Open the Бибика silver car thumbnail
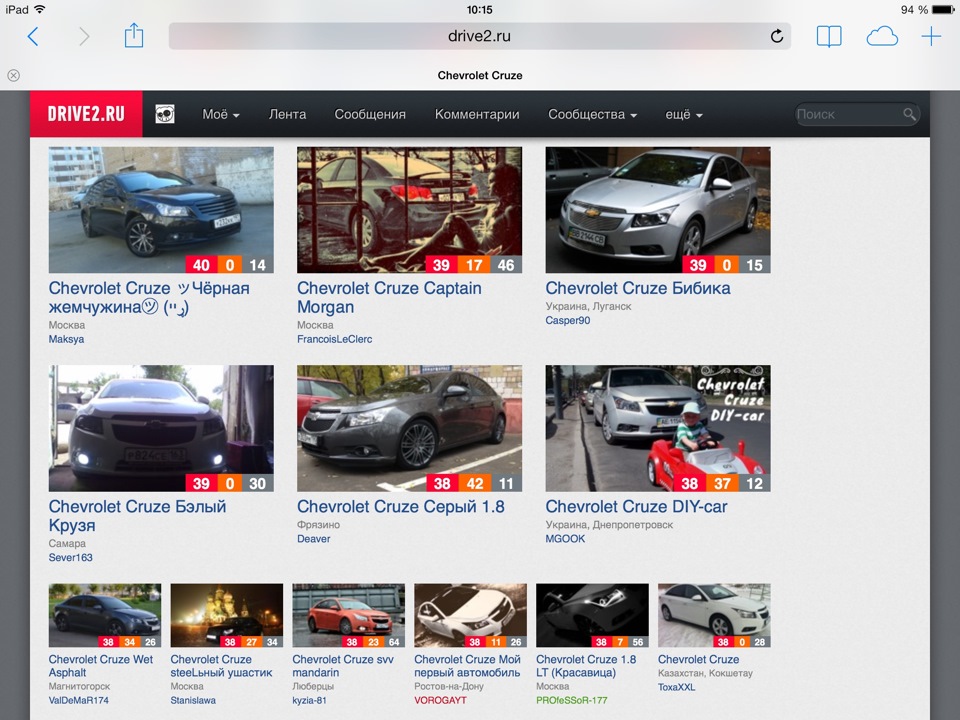960x720 pixels. (x=658, y=209)
